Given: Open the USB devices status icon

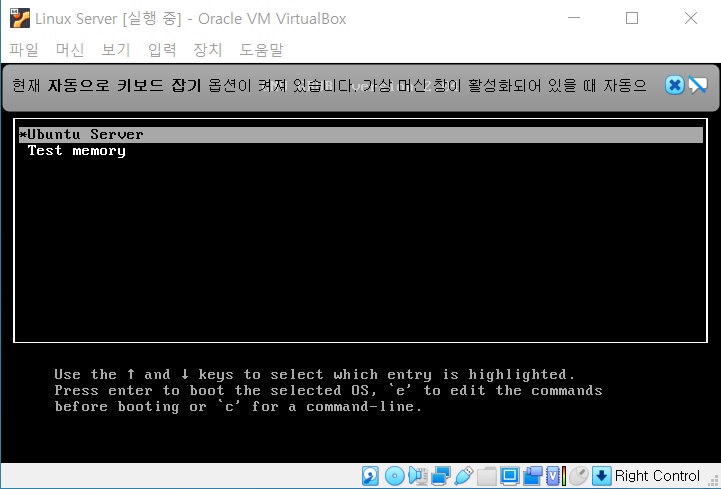Looking at the screenshot, I should click(x=464, y=476).
